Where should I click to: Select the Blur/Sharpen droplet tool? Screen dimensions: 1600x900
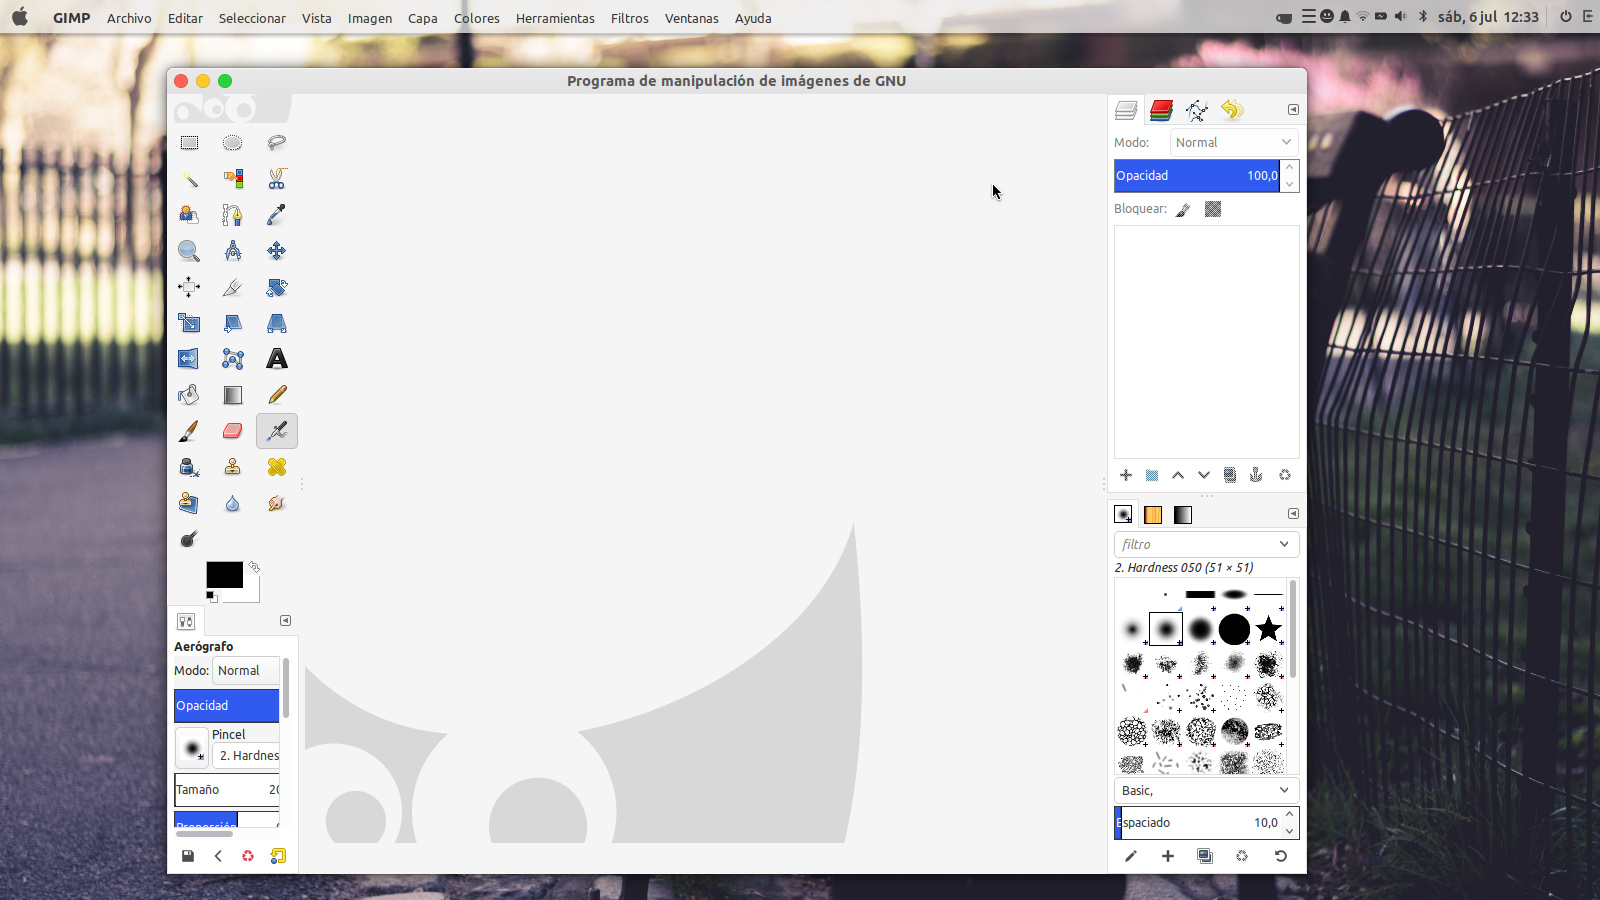[232, 503]
